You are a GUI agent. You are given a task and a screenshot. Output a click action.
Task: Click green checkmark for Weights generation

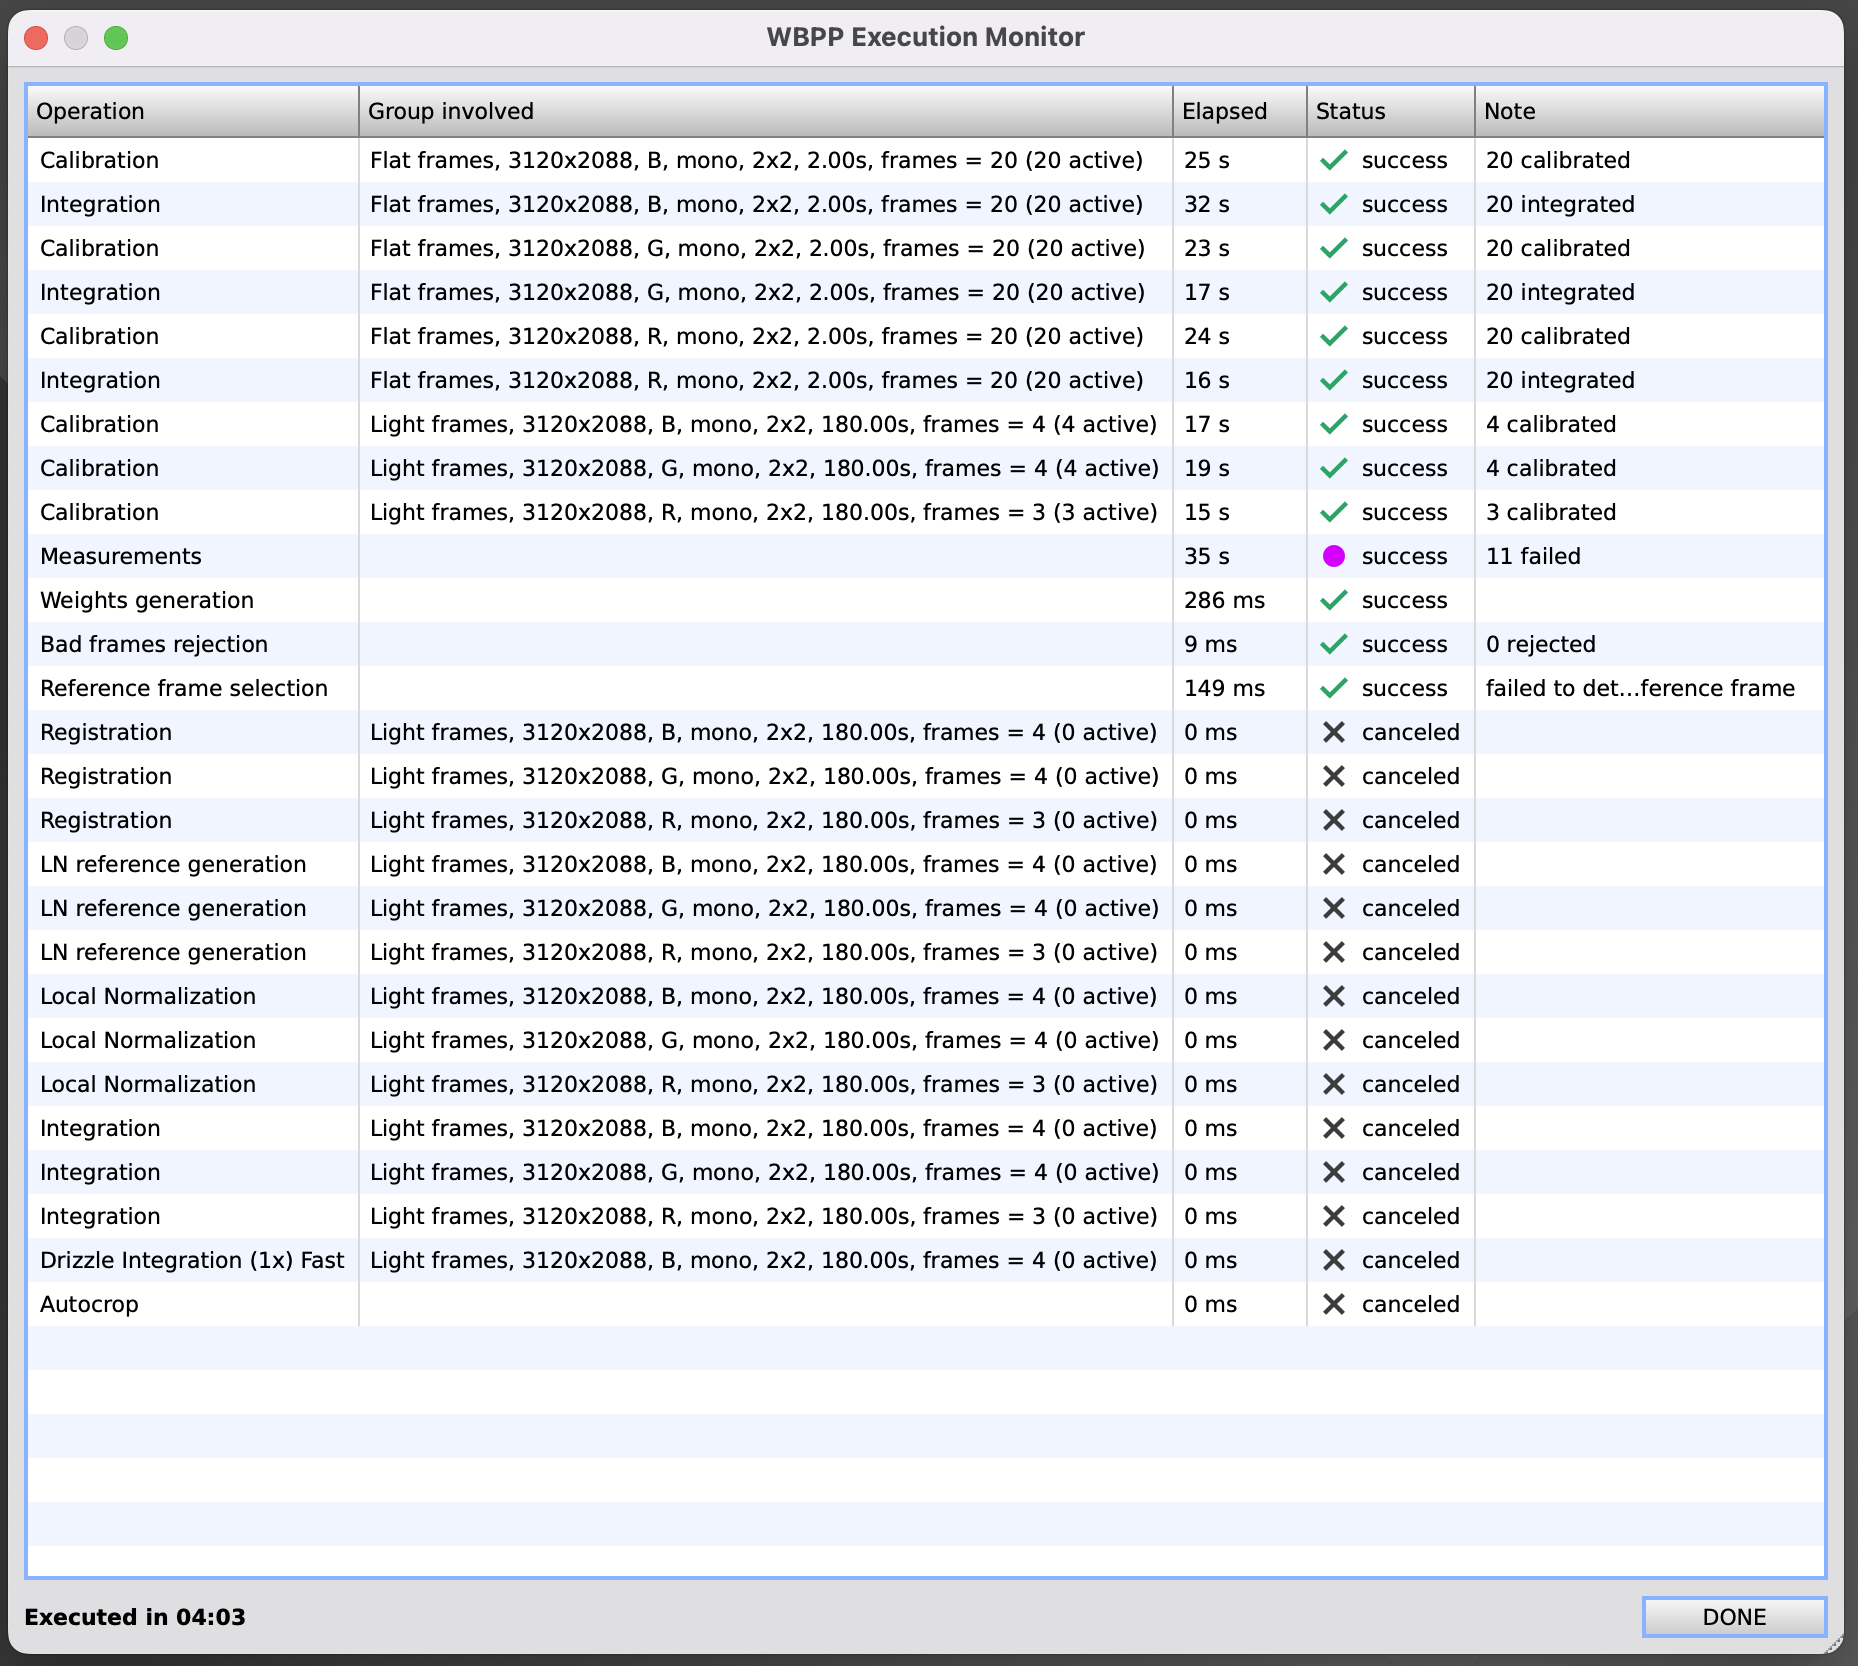[x=1333, y=600]
